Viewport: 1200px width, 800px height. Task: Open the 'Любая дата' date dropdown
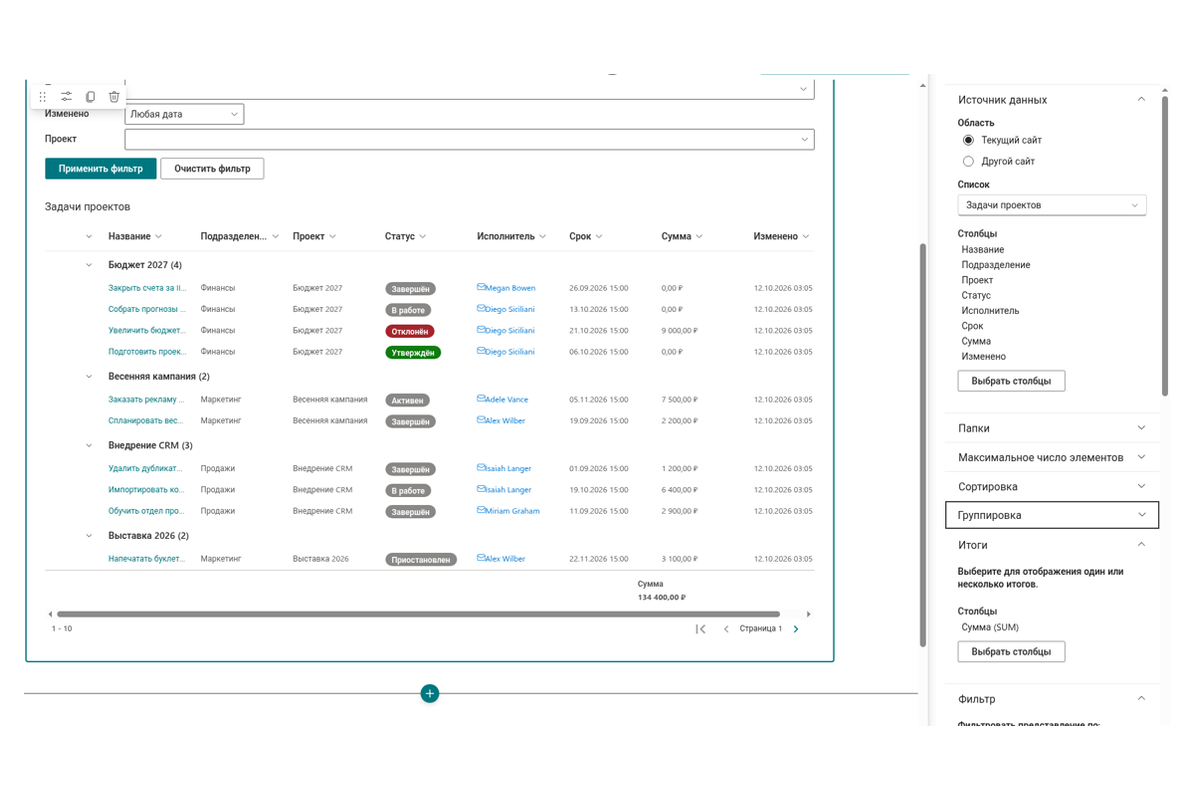tap(184, 114)
